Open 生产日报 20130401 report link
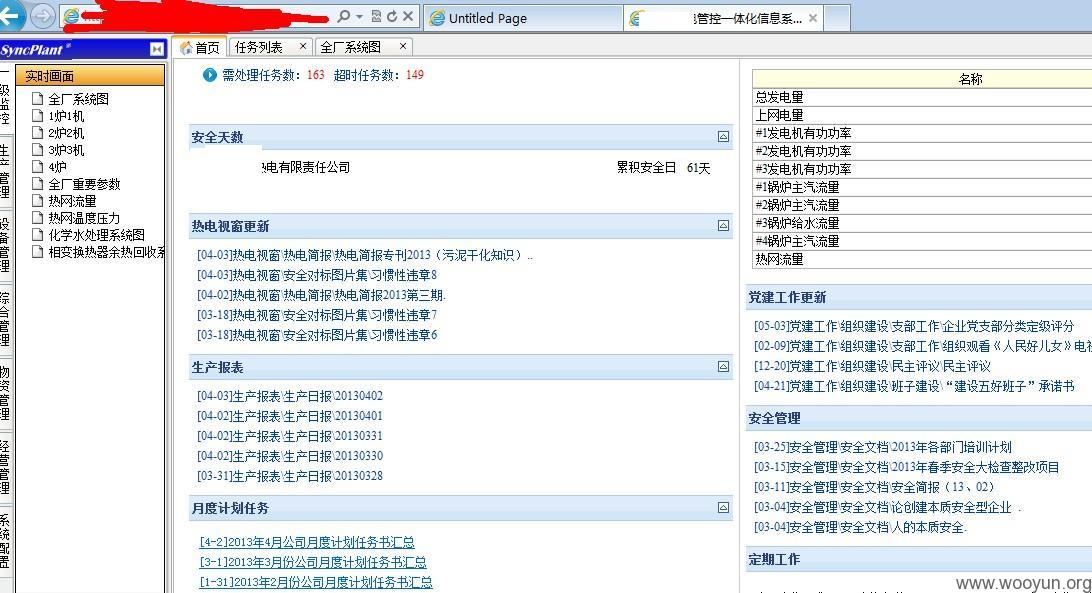This screenshot has height=593, width=1092. pyautogui.click(x=290, y=416)
